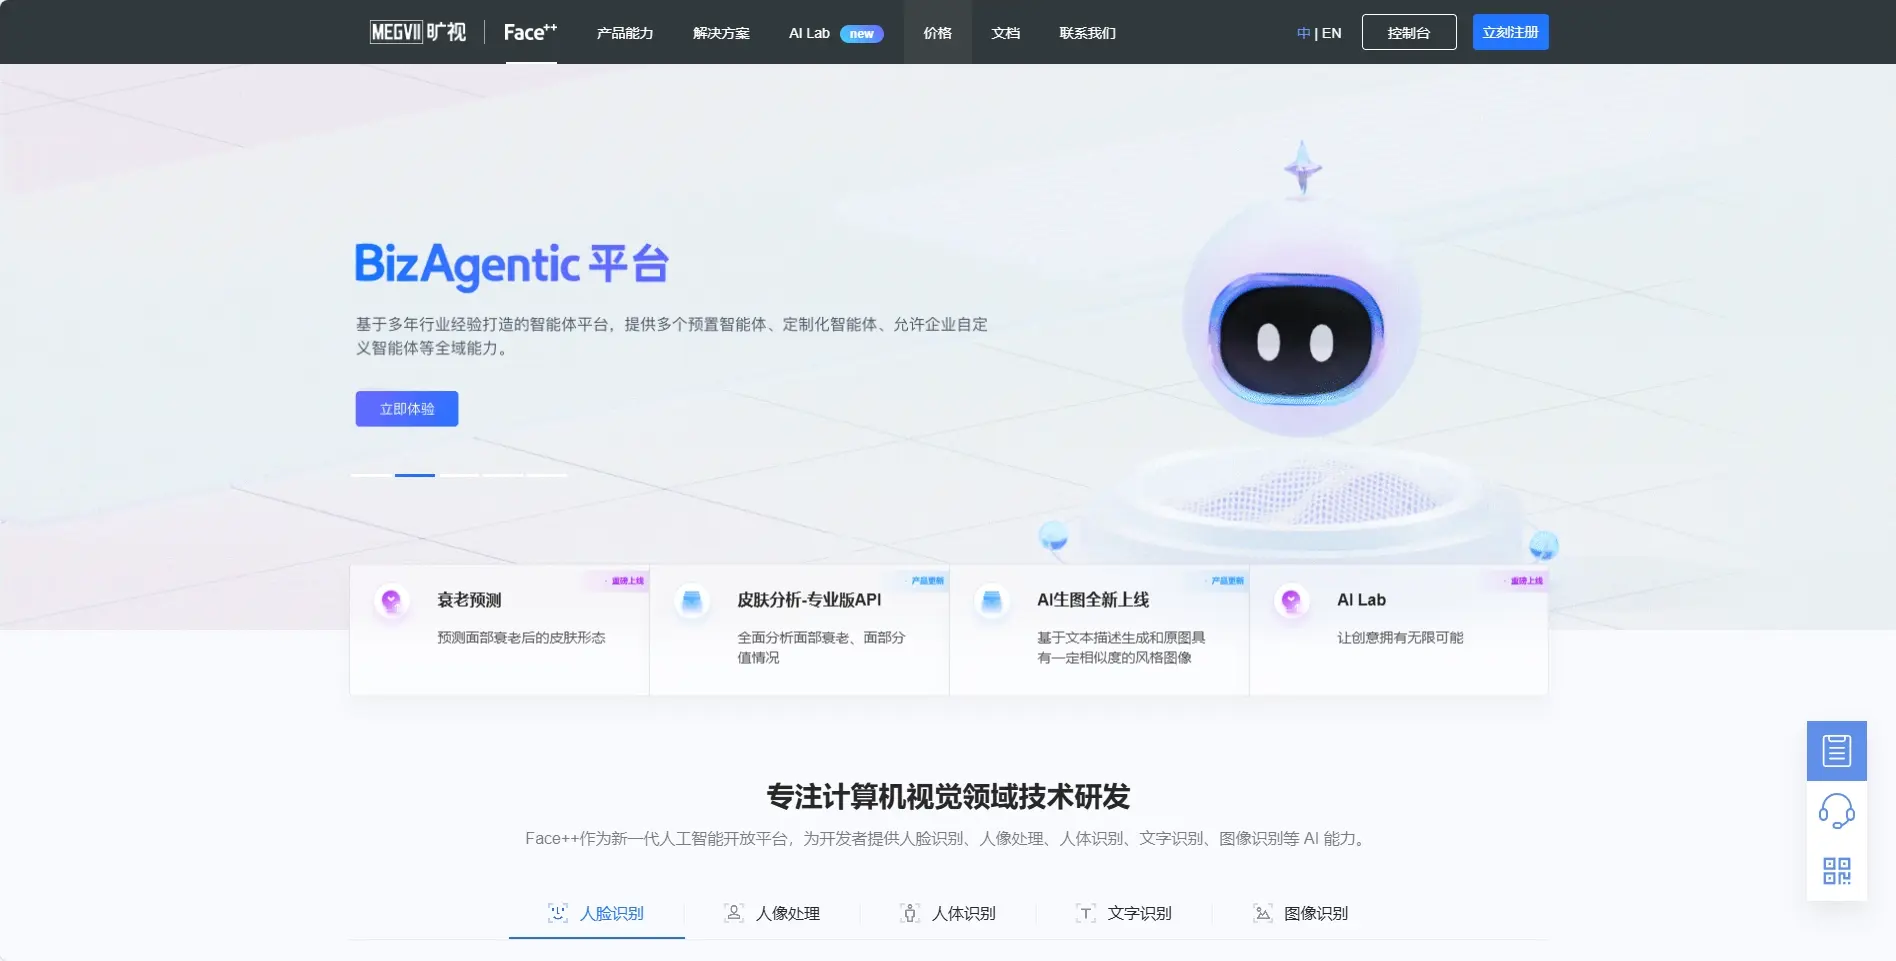Click the MEGVII 旷视 logo
Screen dimensions: 1896x961
418,32
